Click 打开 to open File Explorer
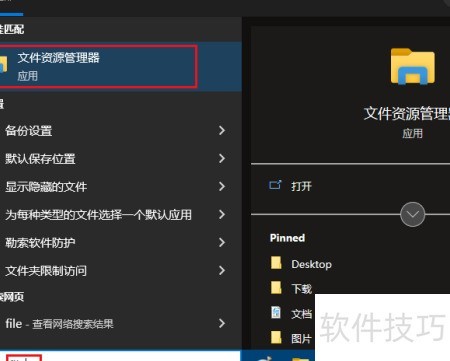 pos(301,186)
